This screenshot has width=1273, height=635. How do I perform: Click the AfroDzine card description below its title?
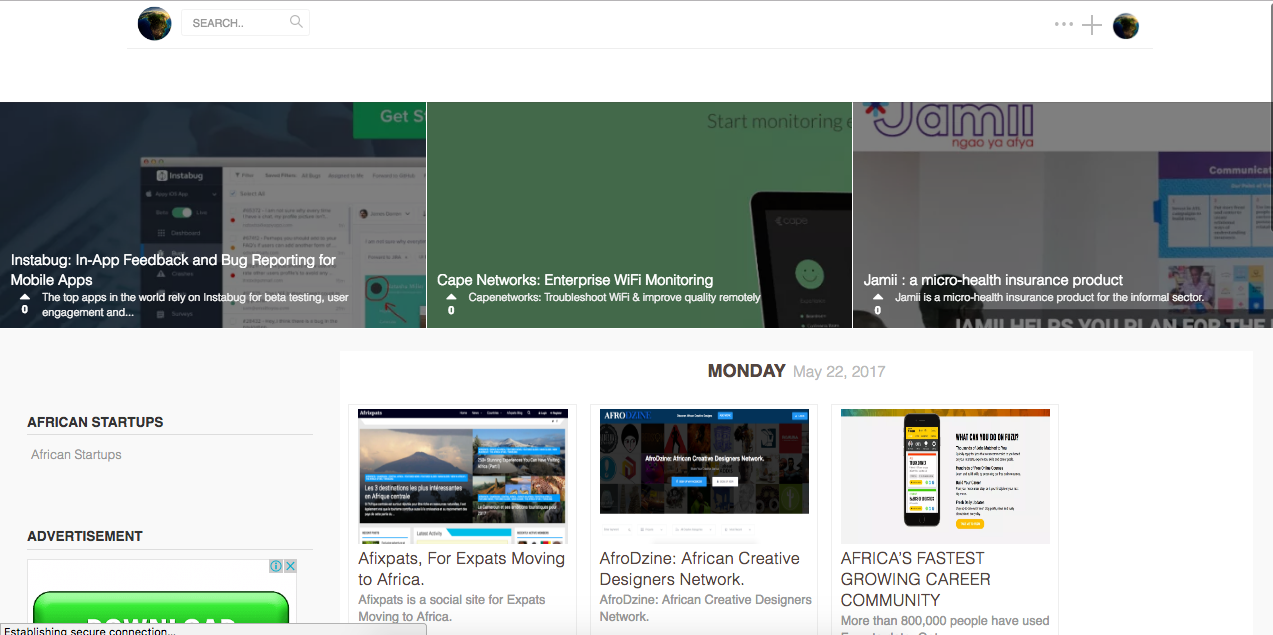[705, 608]
